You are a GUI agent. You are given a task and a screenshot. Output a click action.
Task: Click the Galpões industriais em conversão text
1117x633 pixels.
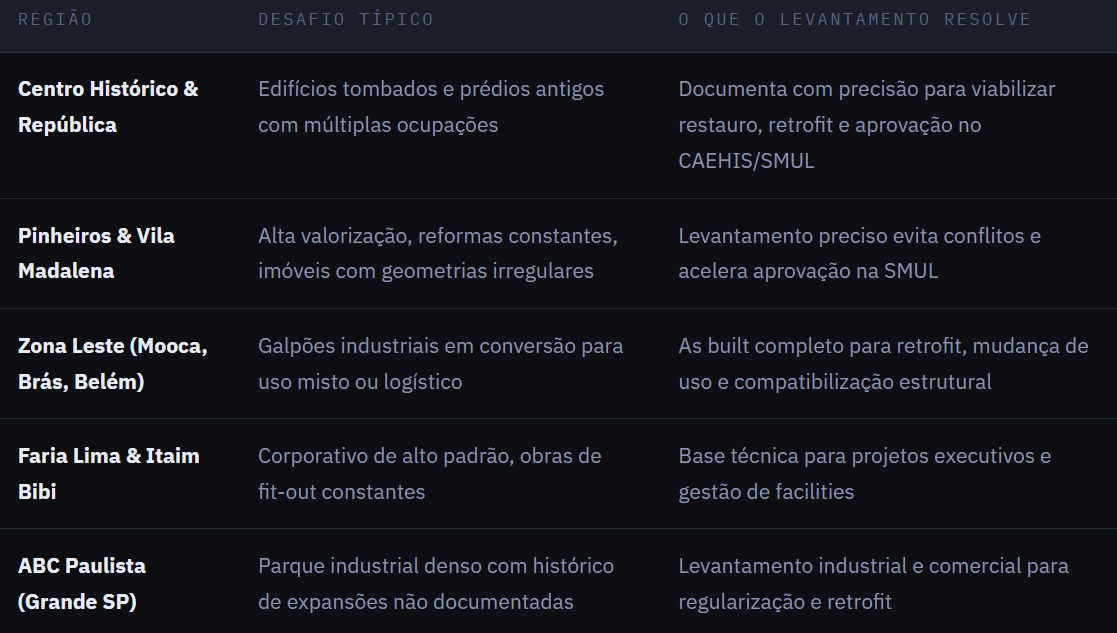pyautogui.click(x=417, y=346)
